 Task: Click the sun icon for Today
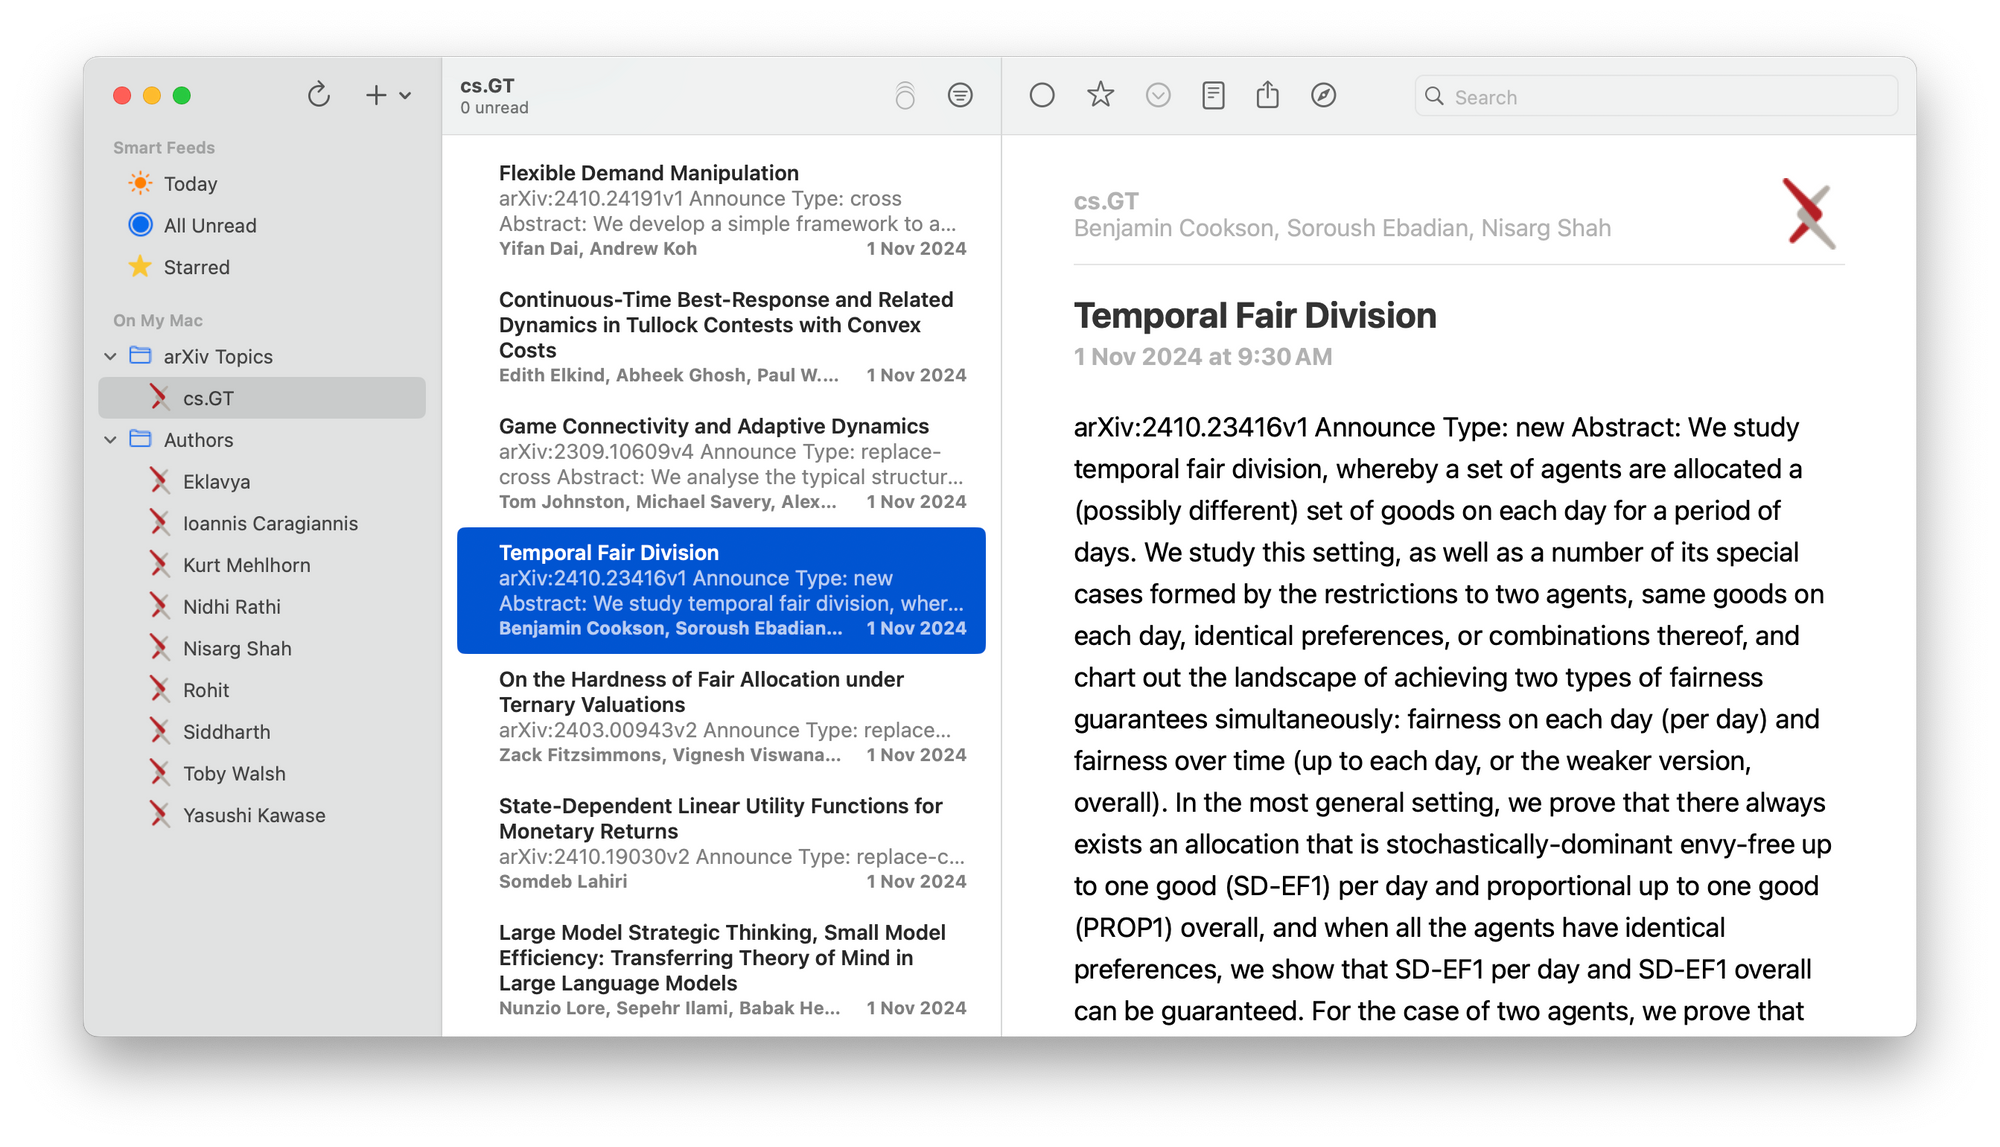pyautogui.click(x=140, y=183)
